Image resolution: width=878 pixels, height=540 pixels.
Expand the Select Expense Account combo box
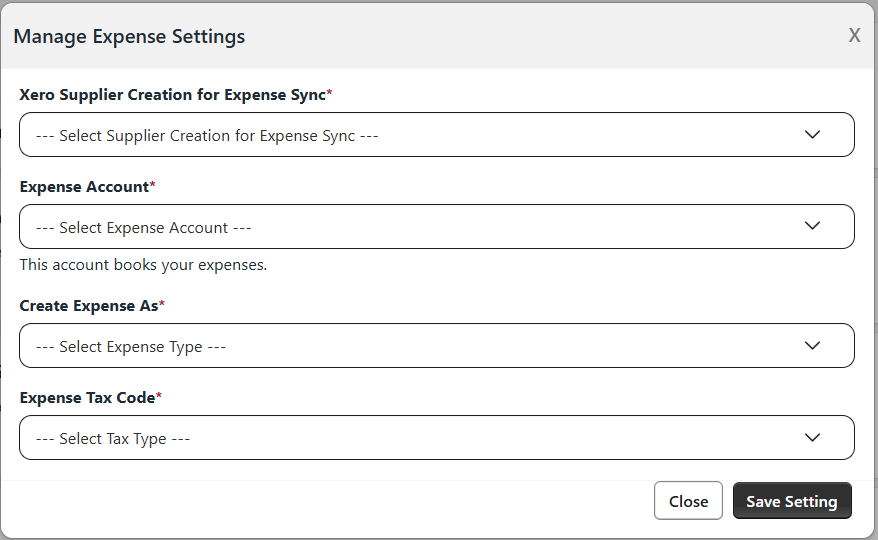[436, 227]
